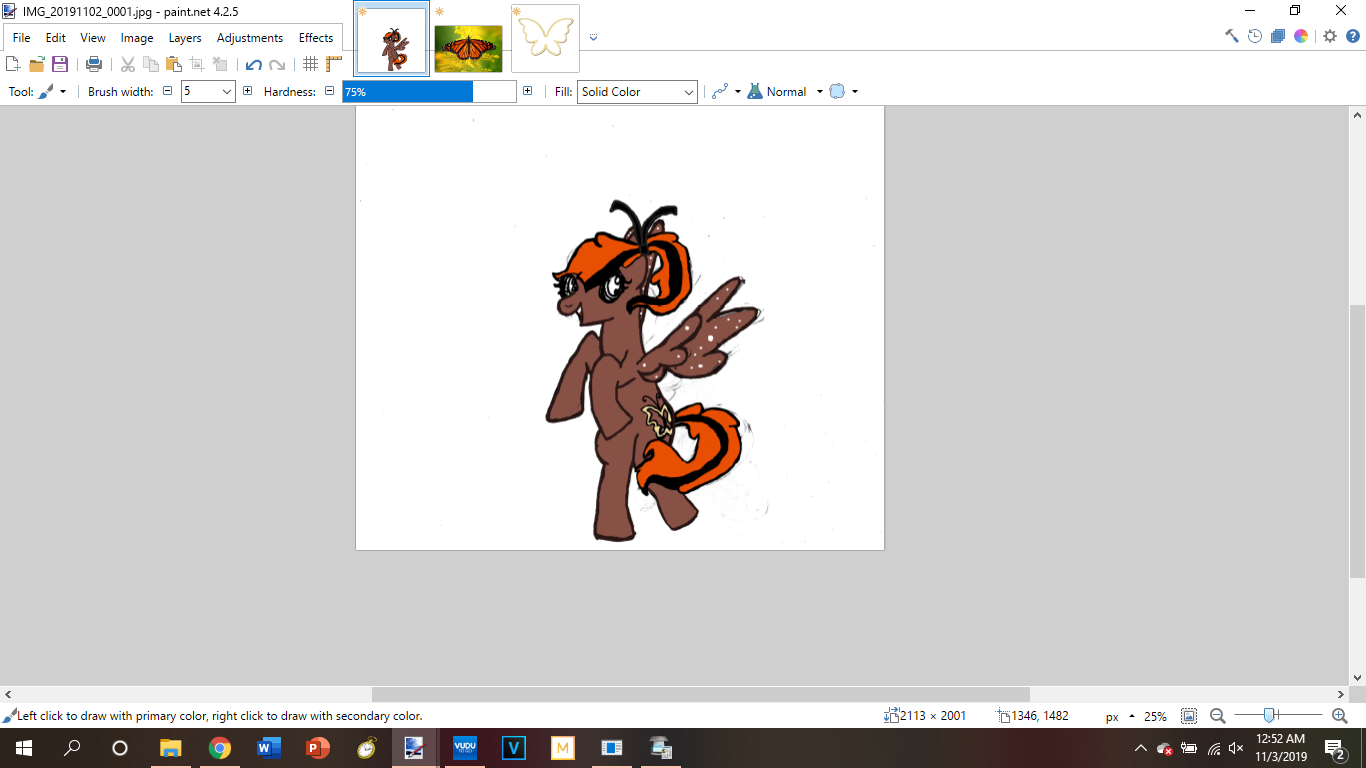The image size is (1366, 768).
Task: Toggle the pixel grid display
Action: tap(310, 64)
